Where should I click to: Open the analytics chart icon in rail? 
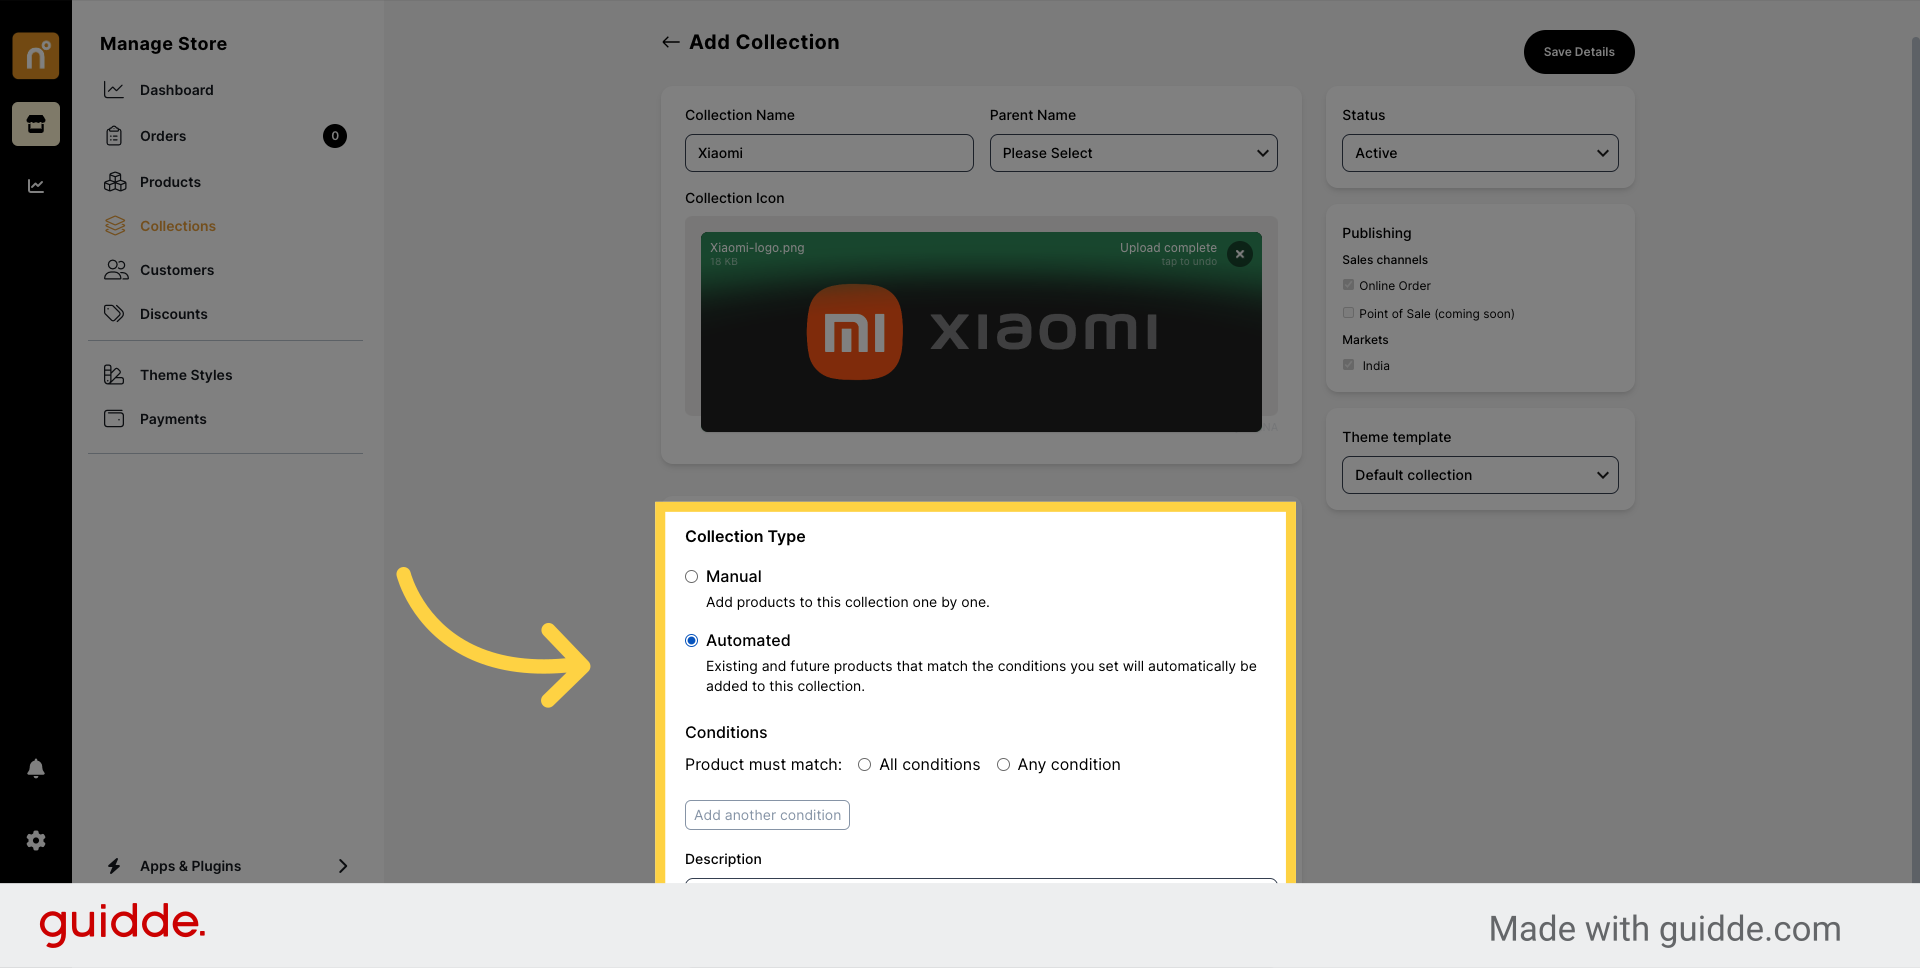click(36, 186)
